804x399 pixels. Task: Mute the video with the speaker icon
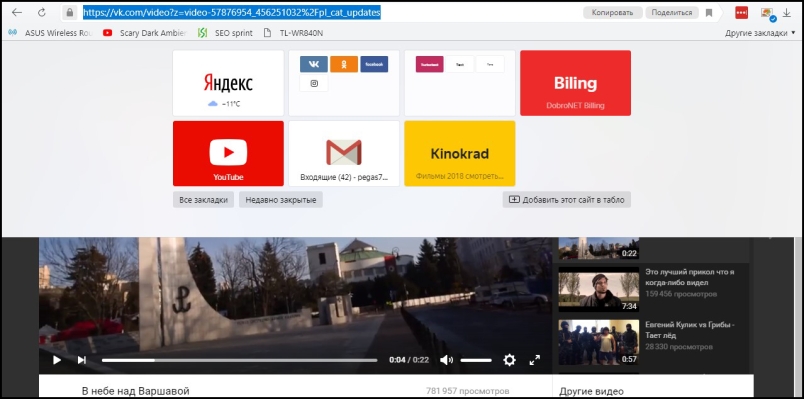click(x=446, y=360)
